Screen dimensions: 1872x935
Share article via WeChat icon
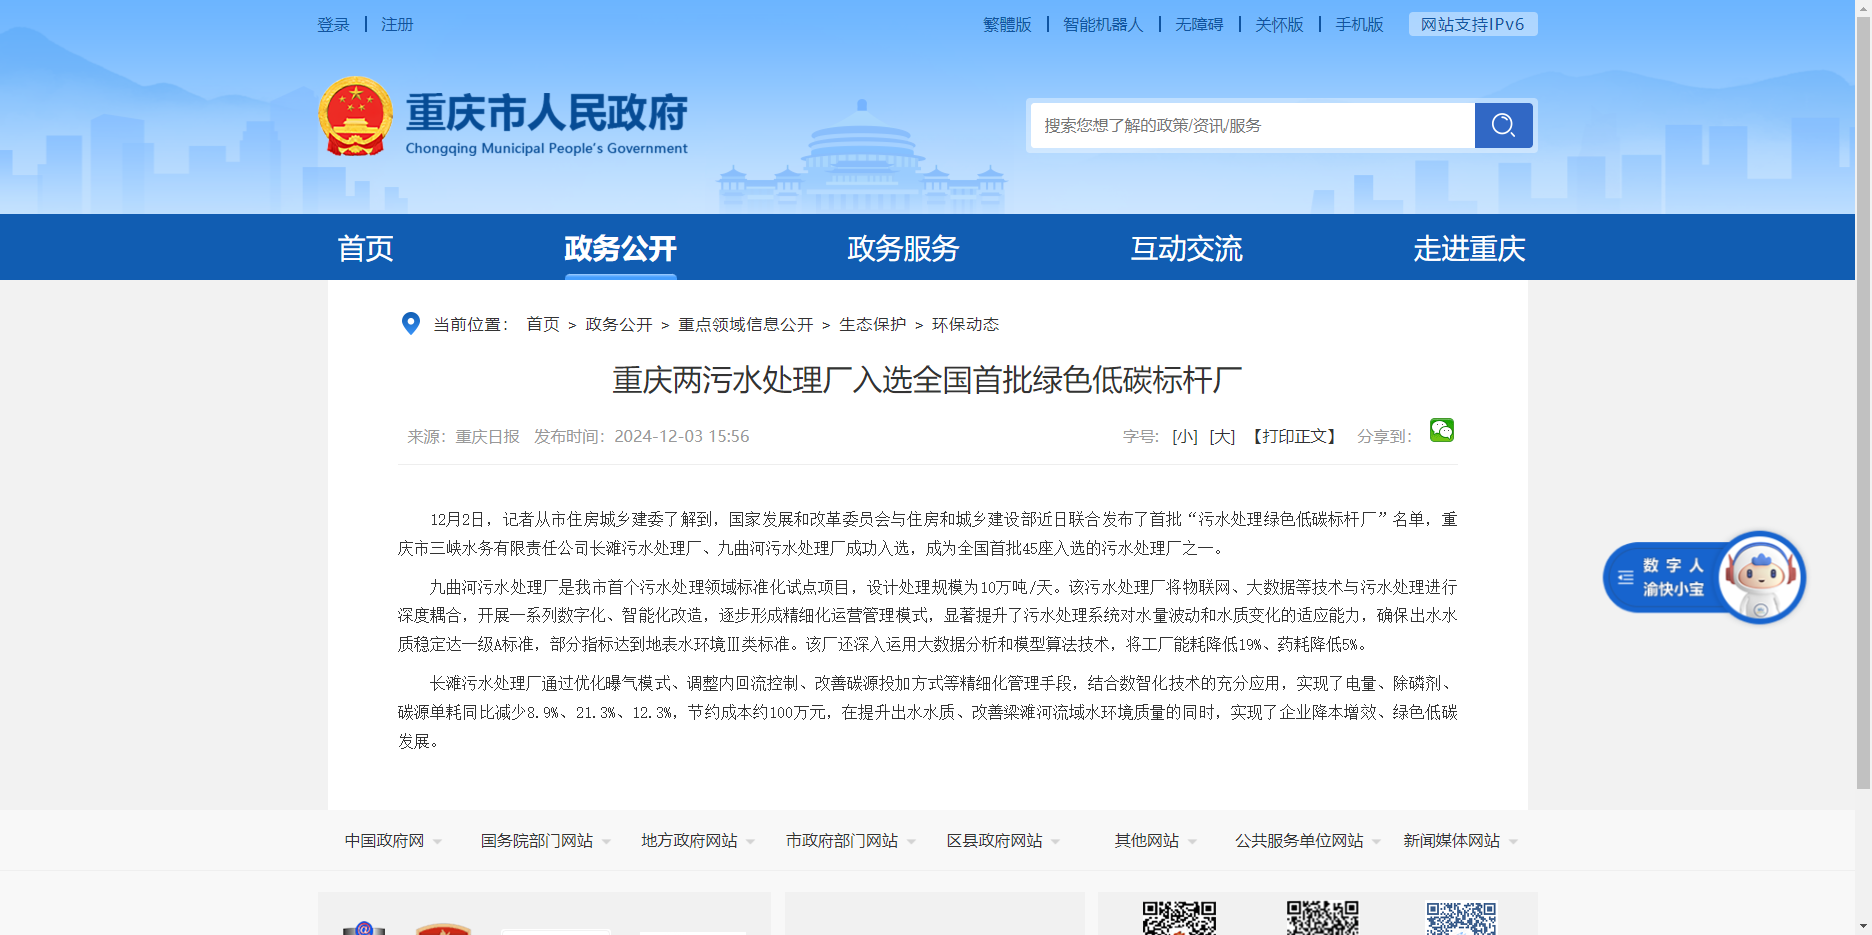1441,430
